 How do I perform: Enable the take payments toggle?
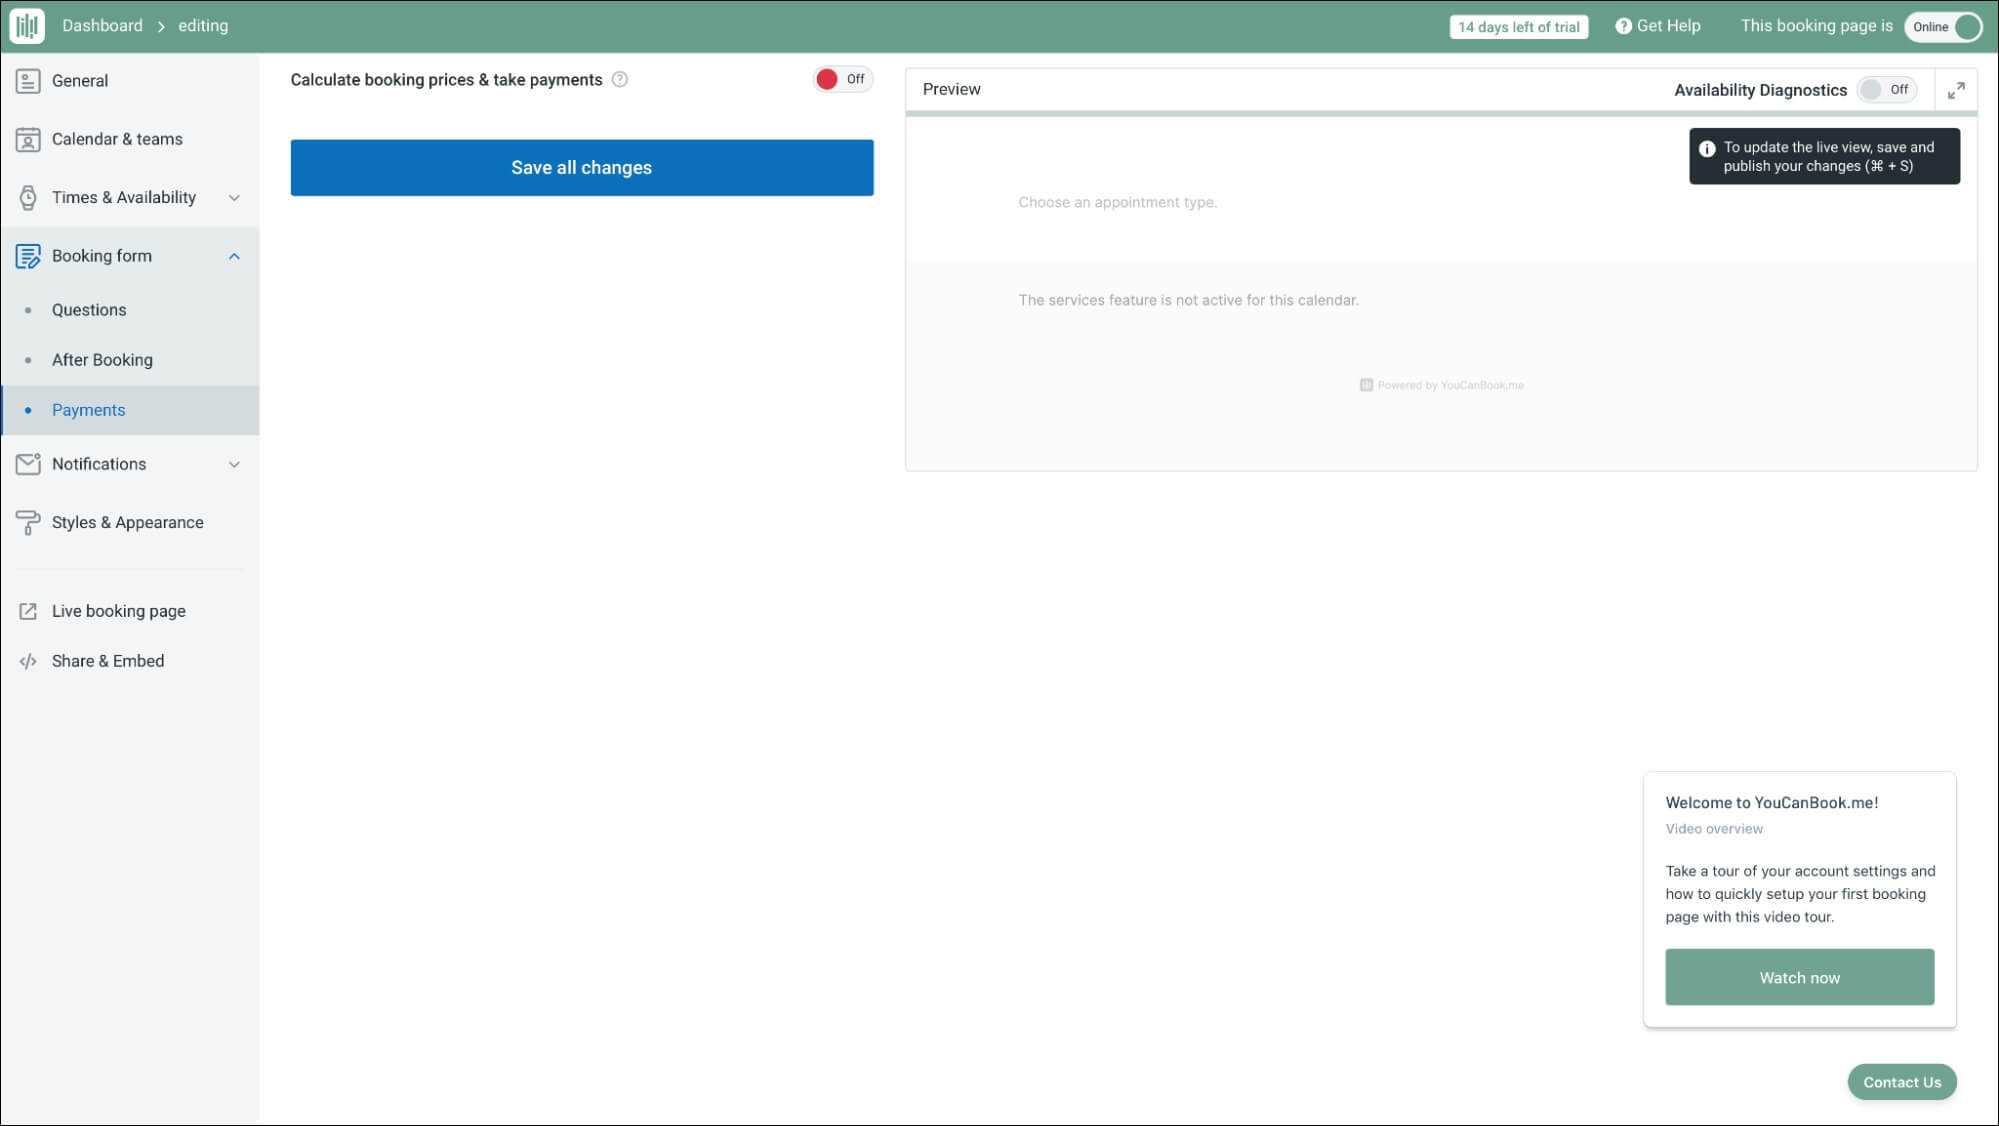(x=842, y=79)
